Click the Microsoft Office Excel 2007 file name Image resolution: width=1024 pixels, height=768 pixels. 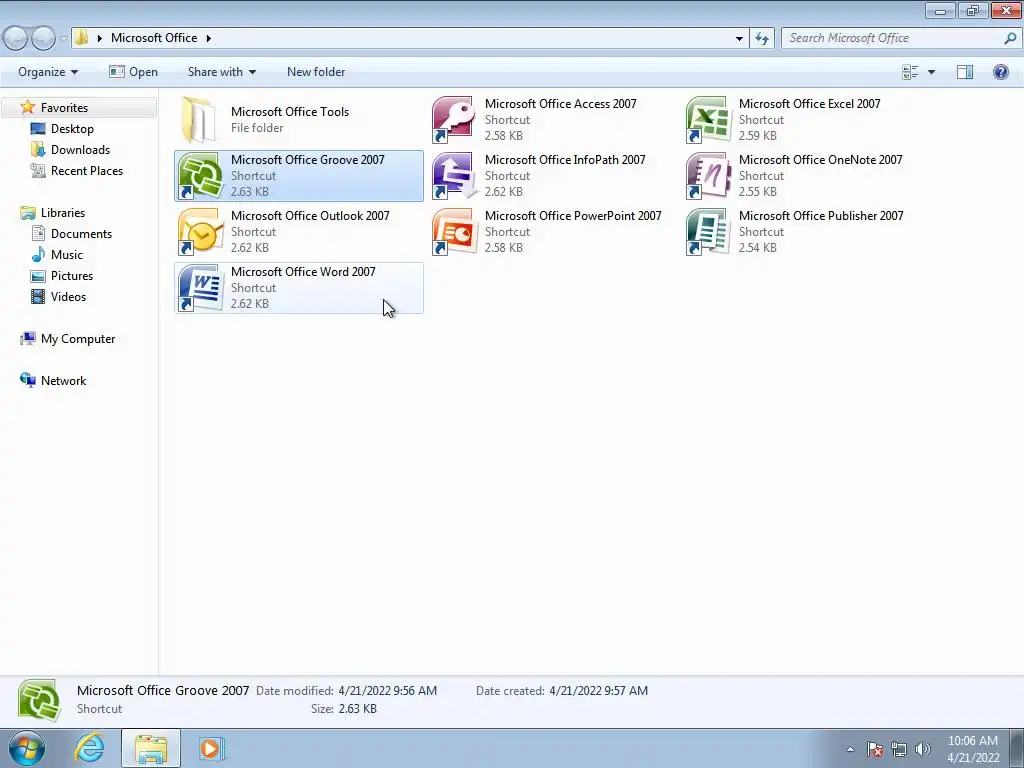tap(809, 104)
